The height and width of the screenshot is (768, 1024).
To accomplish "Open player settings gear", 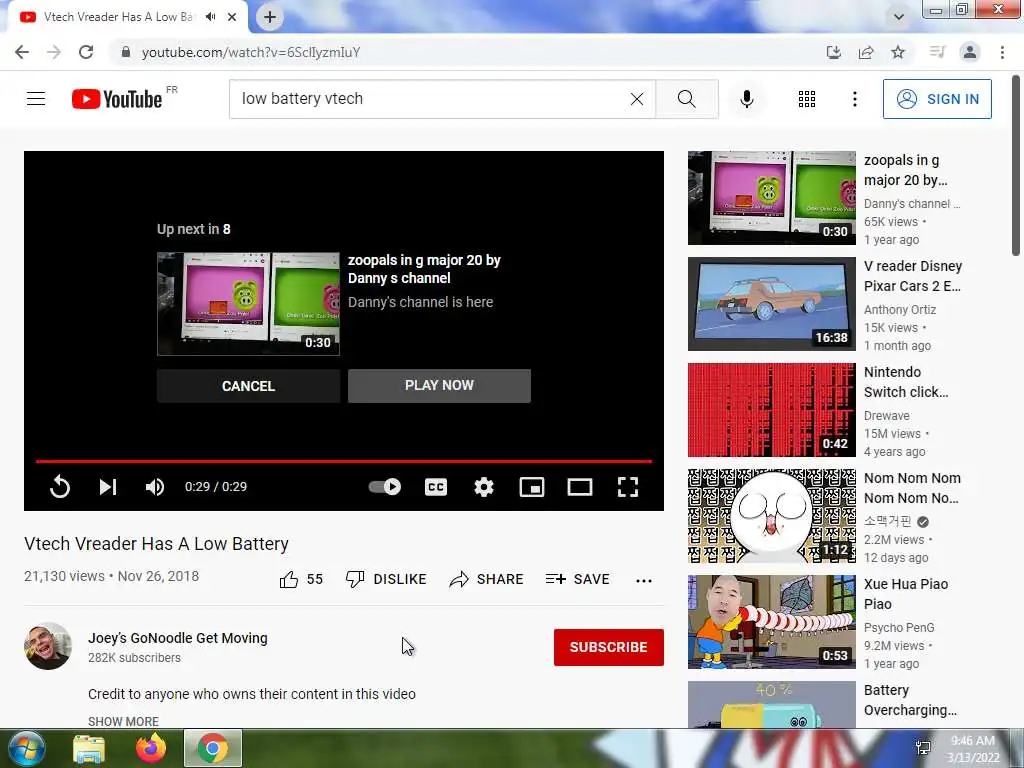I will (x=484, y=487).
